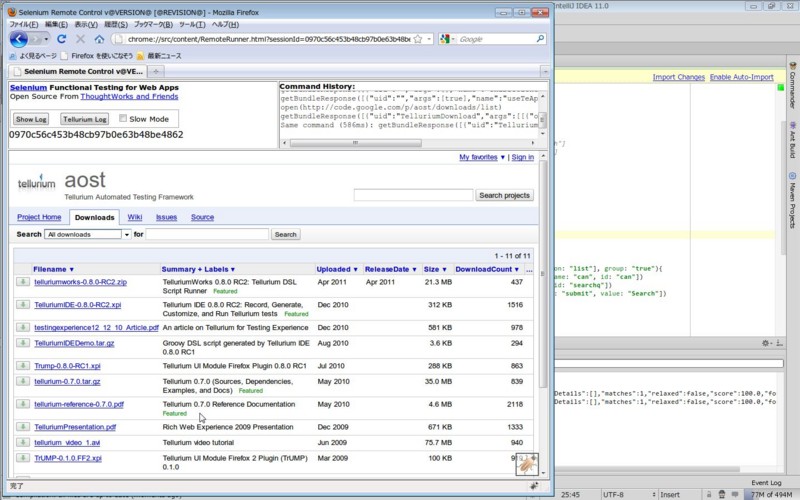Download arrow icon for tellurium-reference-0.7.0.pdf
The height and width of the screenshot is (500, 800).
coord(22,404)
